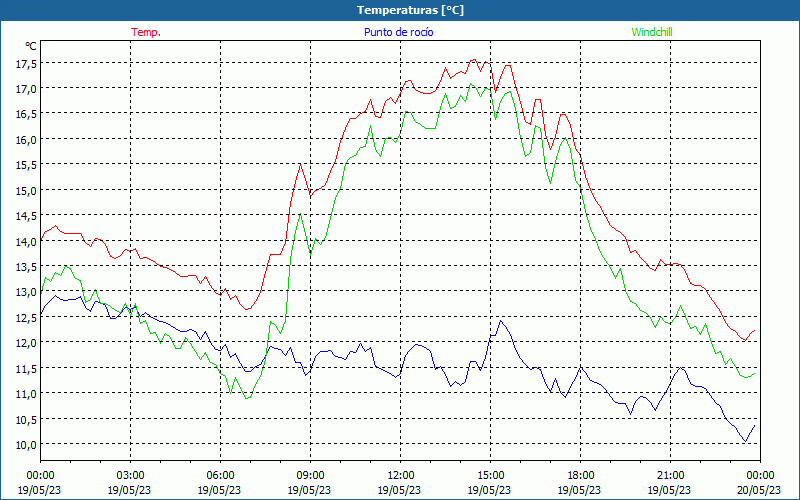Click the 16,5 y-axis value
The width and height of the screenshot is (800, 500).
tap(27, 114)
